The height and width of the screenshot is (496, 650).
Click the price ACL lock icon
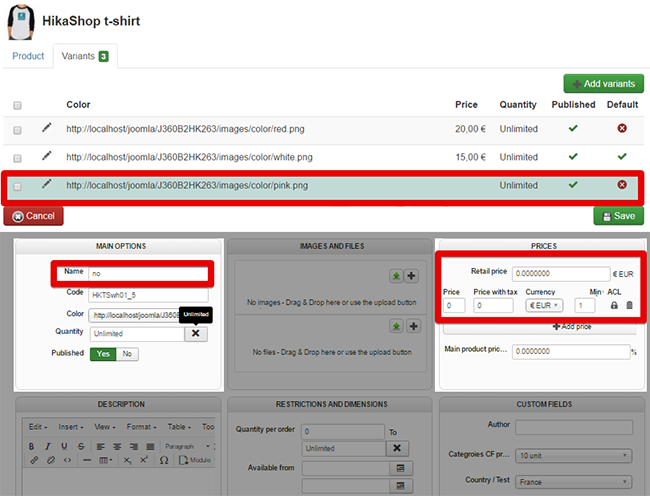tap(614, 305)
